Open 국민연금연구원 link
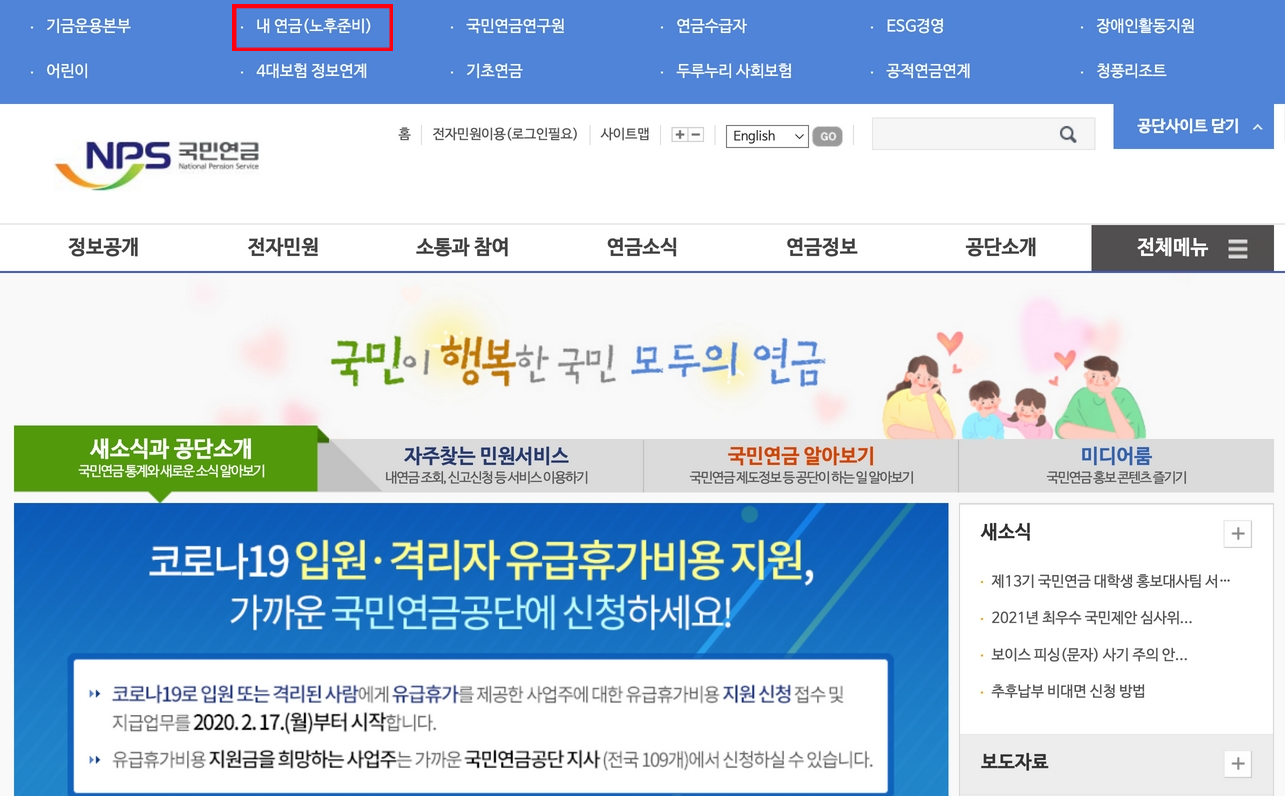The image size is (1285, 796). point(515,26)
